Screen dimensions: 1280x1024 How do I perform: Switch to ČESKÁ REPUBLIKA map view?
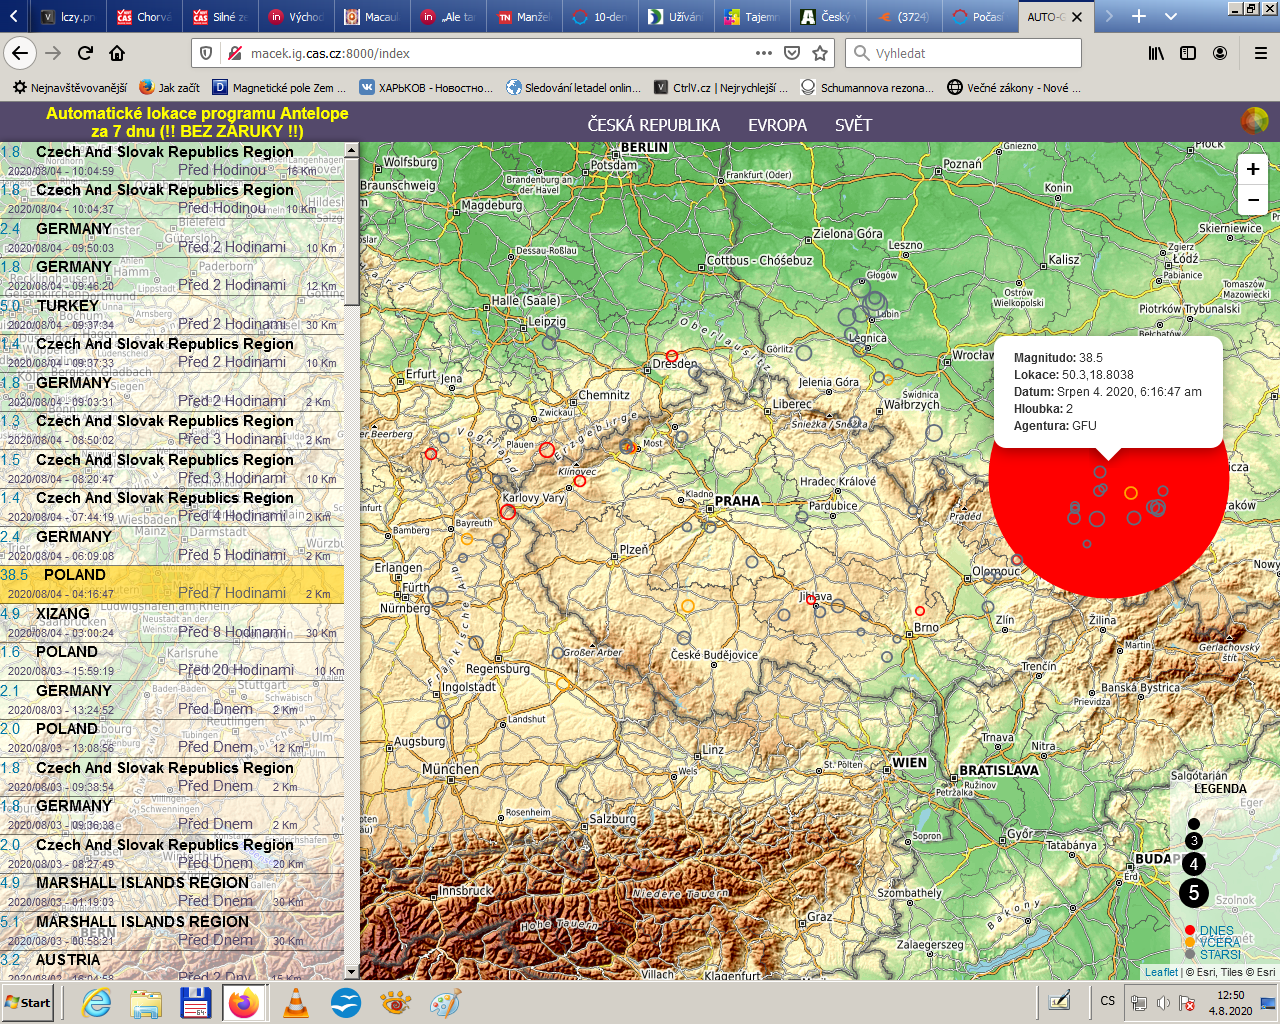[653, 125]
